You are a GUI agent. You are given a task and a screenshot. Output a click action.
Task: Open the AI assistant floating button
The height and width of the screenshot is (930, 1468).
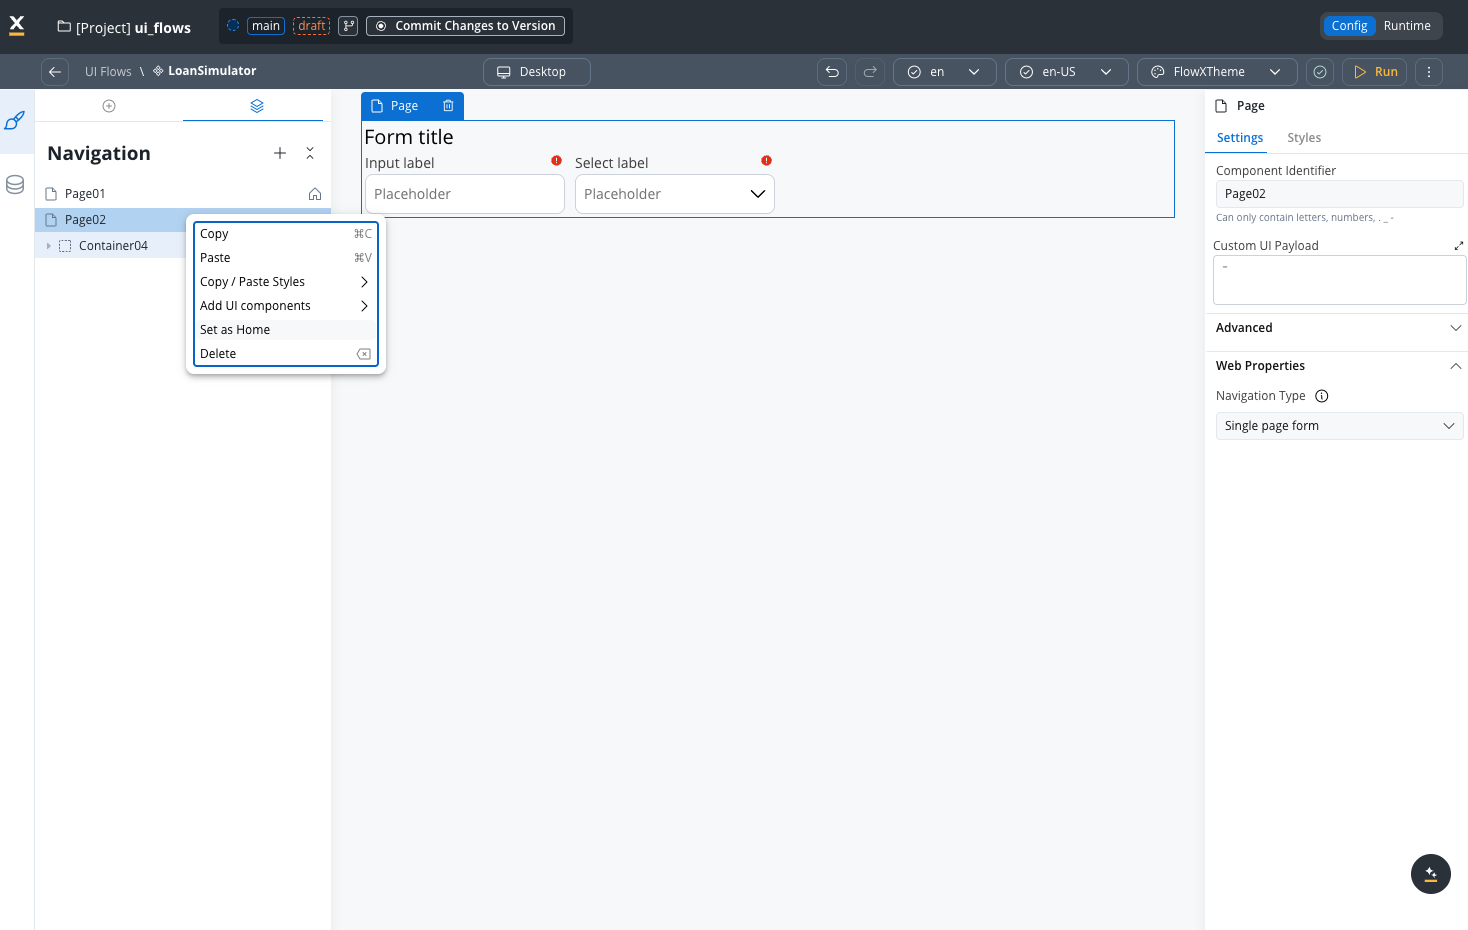pyautogui.click(x=1430, y=874)
